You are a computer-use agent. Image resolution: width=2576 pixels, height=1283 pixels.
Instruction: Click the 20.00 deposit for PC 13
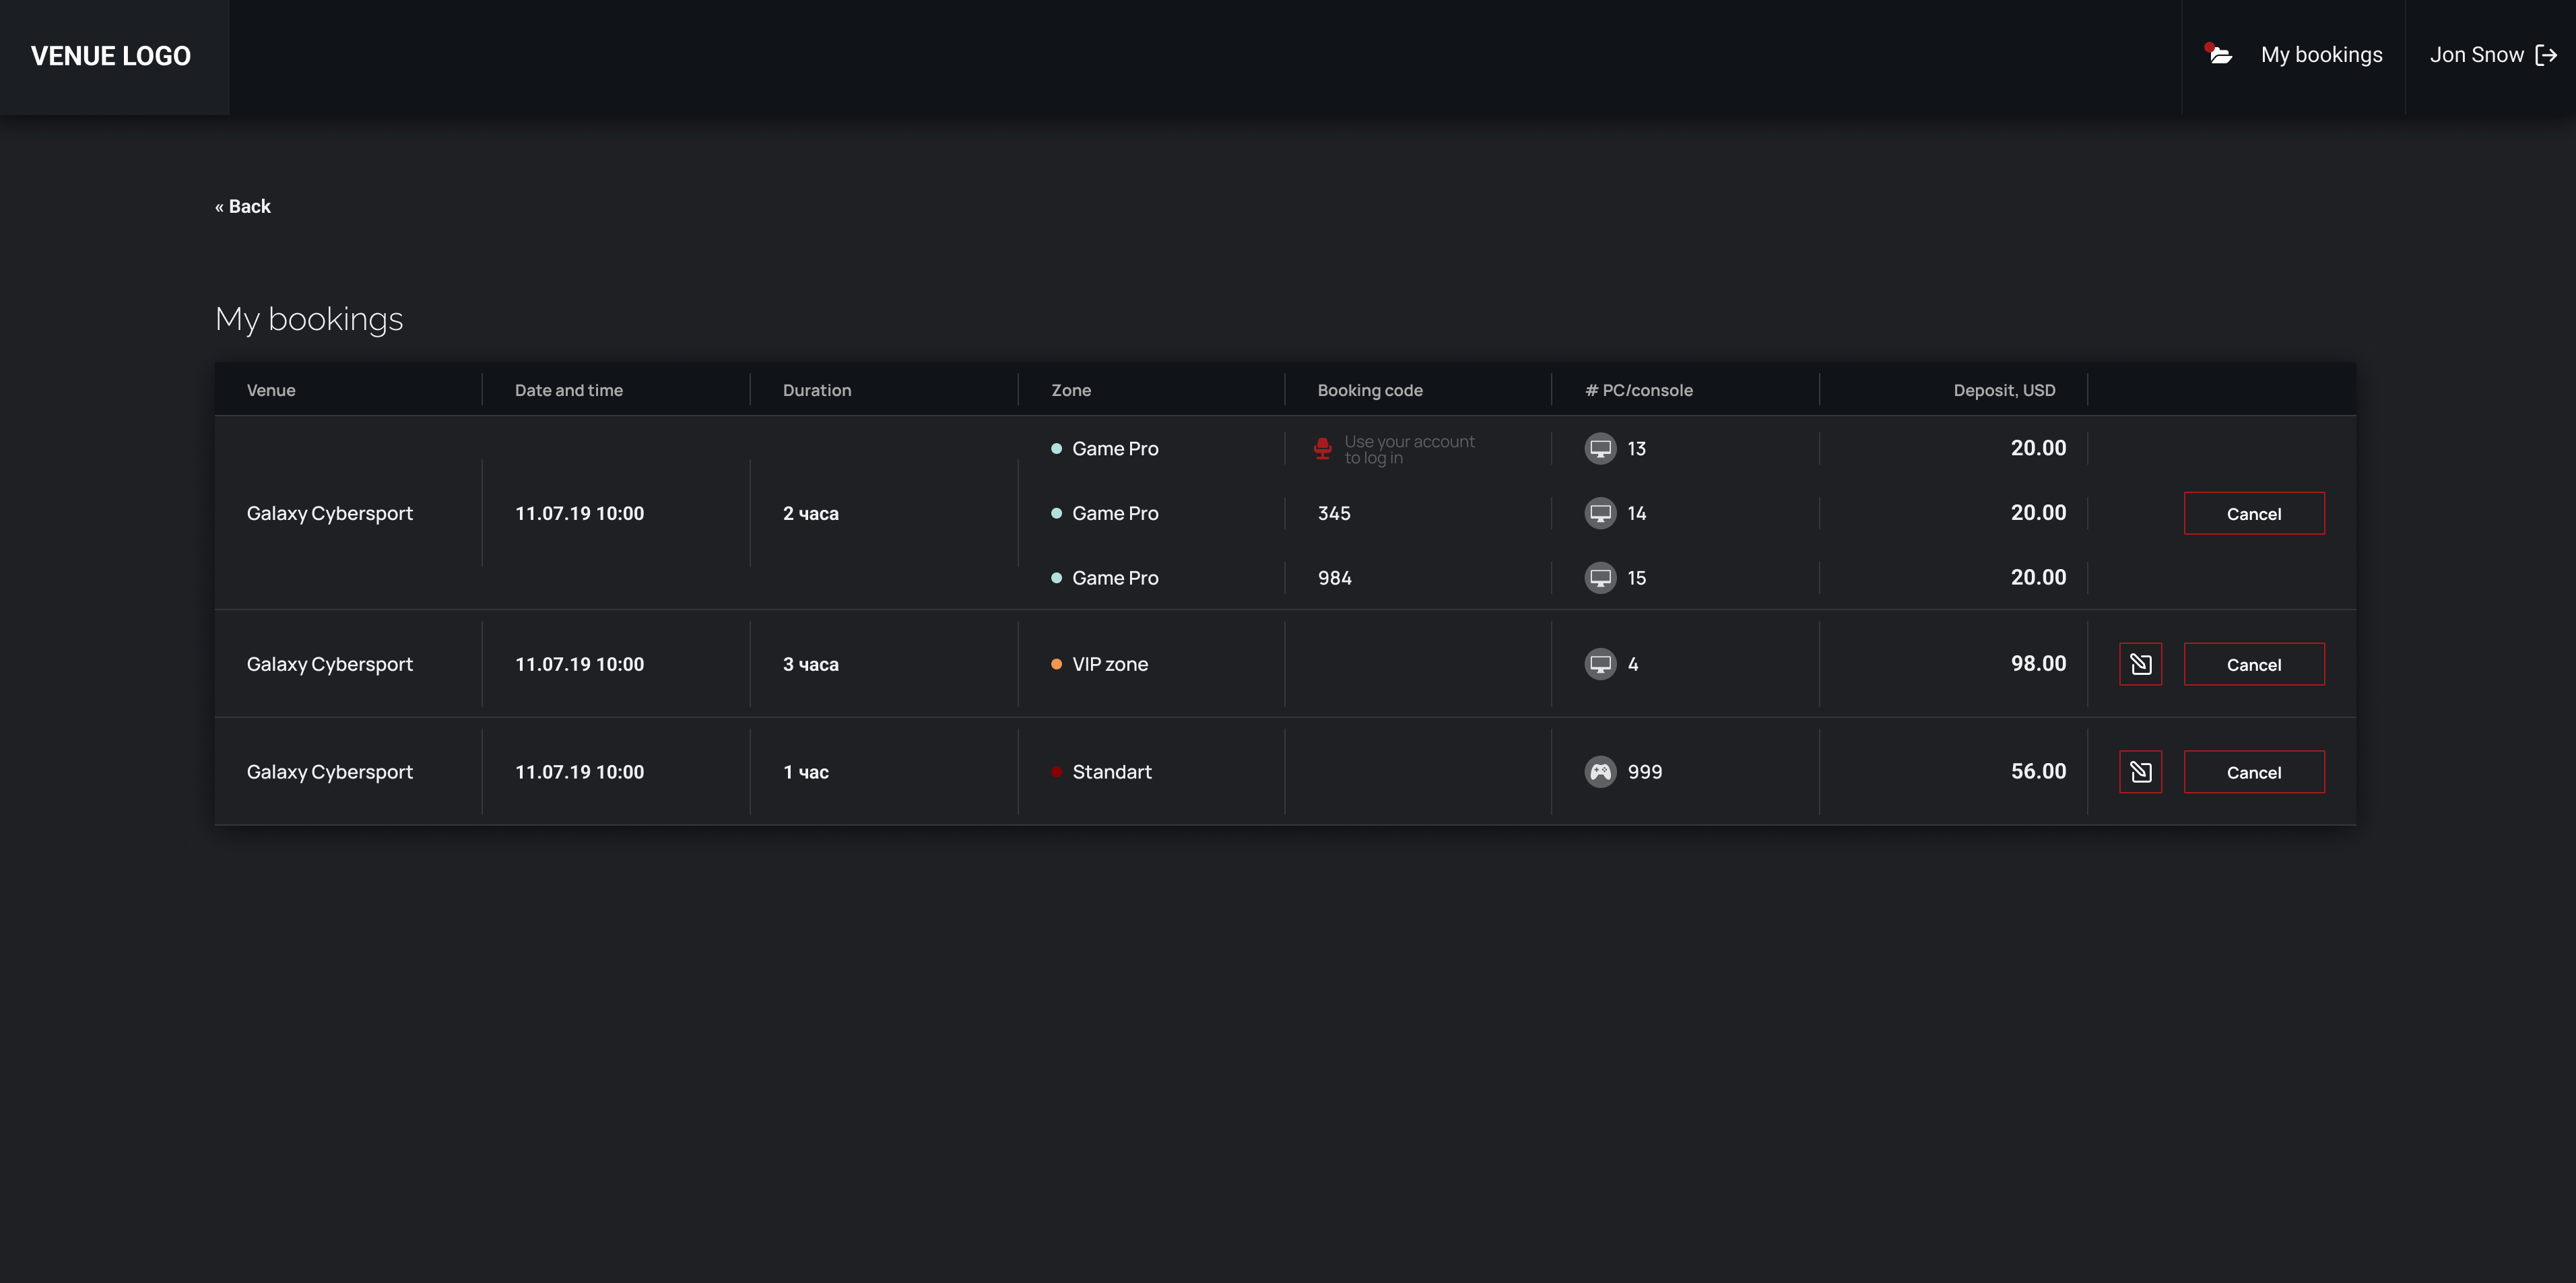pyautogui.click(x=2038, y=448)
